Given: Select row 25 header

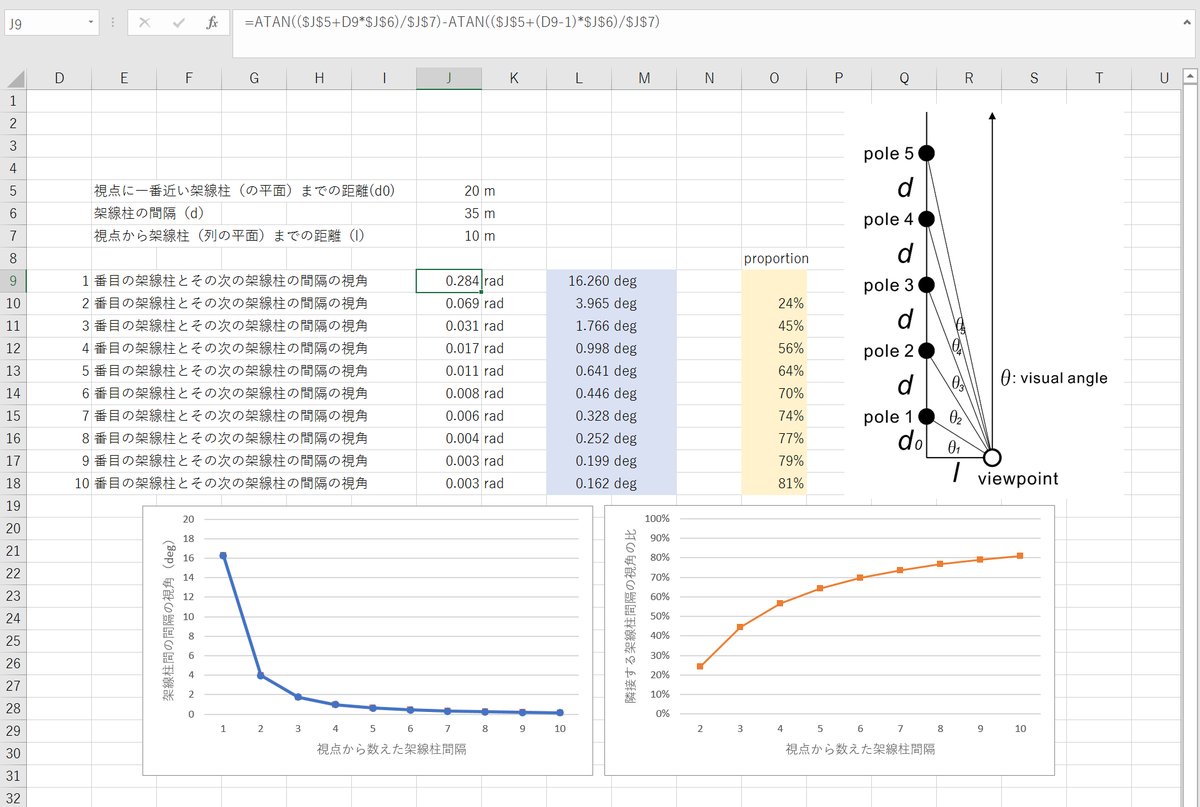Looking at the screenshot, I should (12, 641).
